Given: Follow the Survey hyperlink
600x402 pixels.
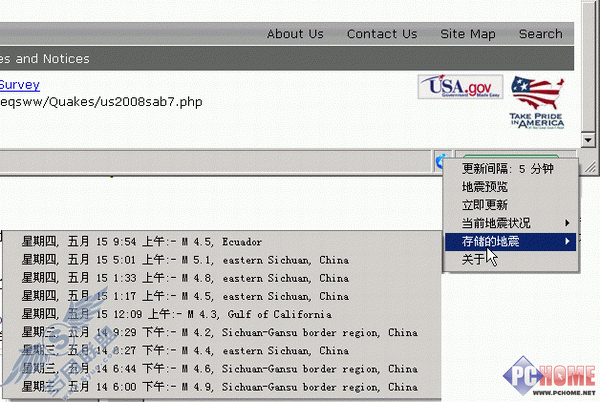Looking at the screenshot, I should [20, 85].
